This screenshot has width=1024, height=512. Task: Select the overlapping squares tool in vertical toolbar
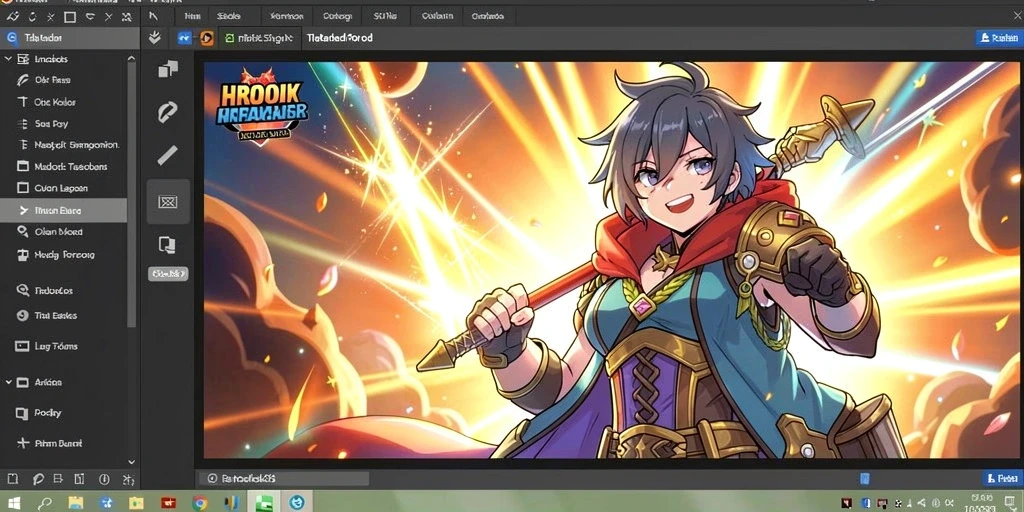[168, 69]
